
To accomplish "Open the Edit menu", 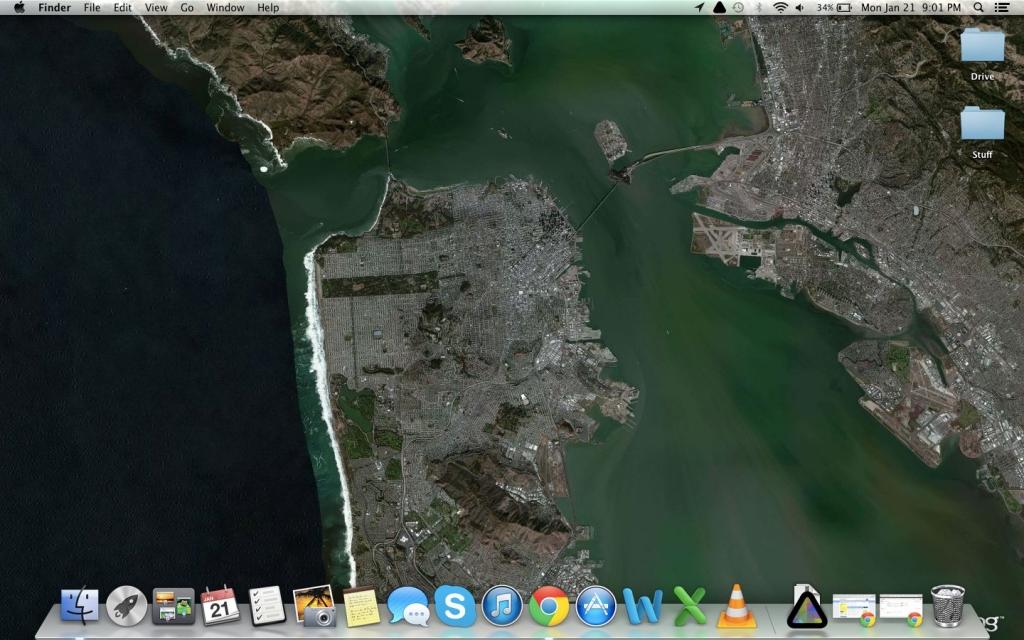I will click(x=123, y=8).
